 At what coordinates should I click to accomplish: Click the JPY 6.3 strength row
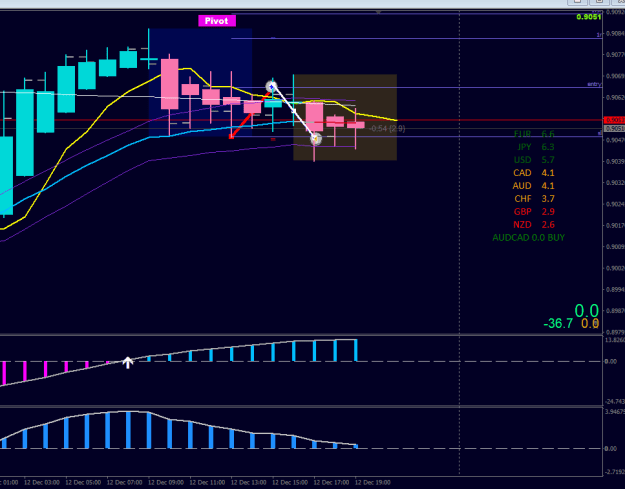tap(535, 147)
